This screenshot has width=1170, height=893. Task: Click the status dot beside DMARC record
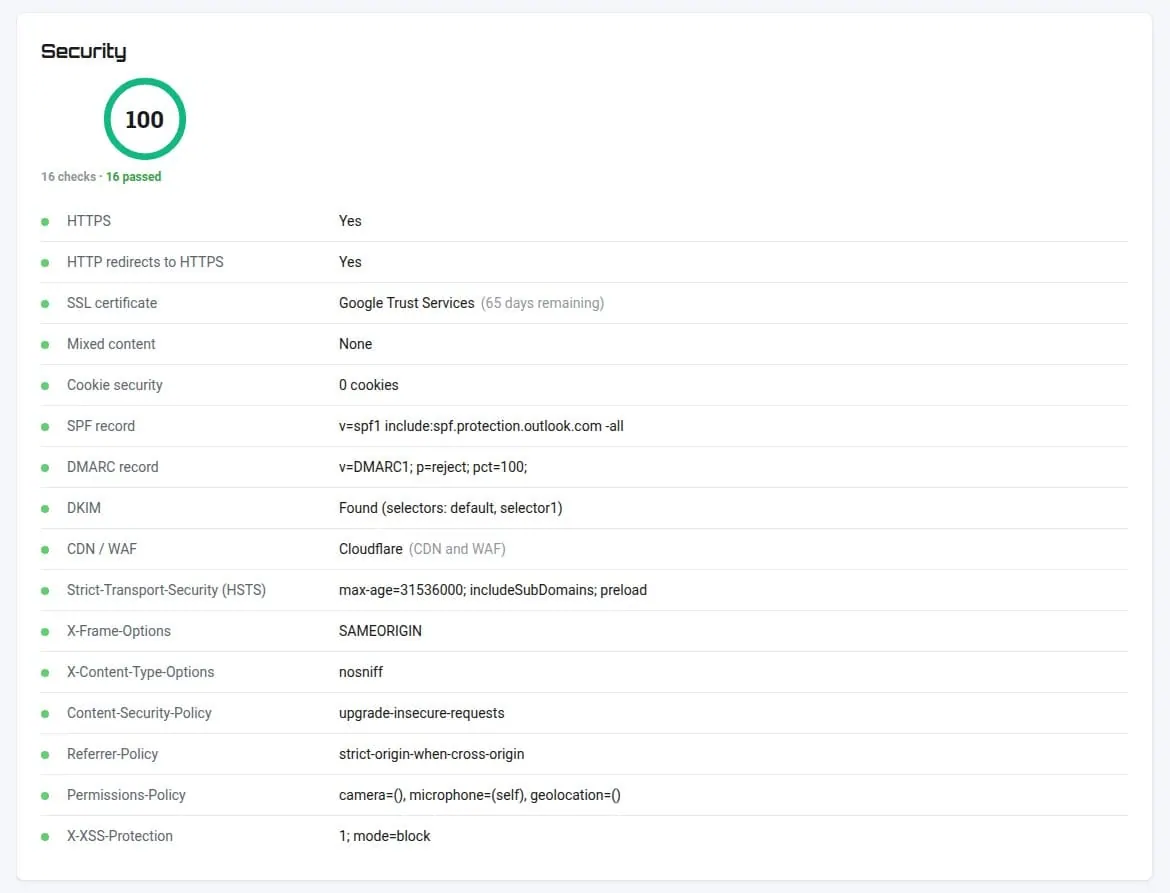tap(45, 468)
